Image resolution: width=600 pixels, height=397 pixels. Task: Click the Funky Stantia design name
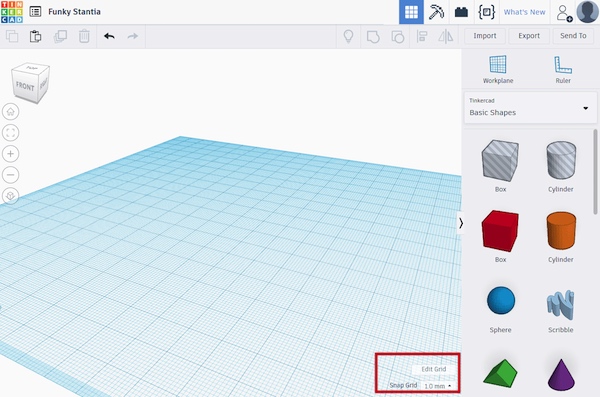74,12
